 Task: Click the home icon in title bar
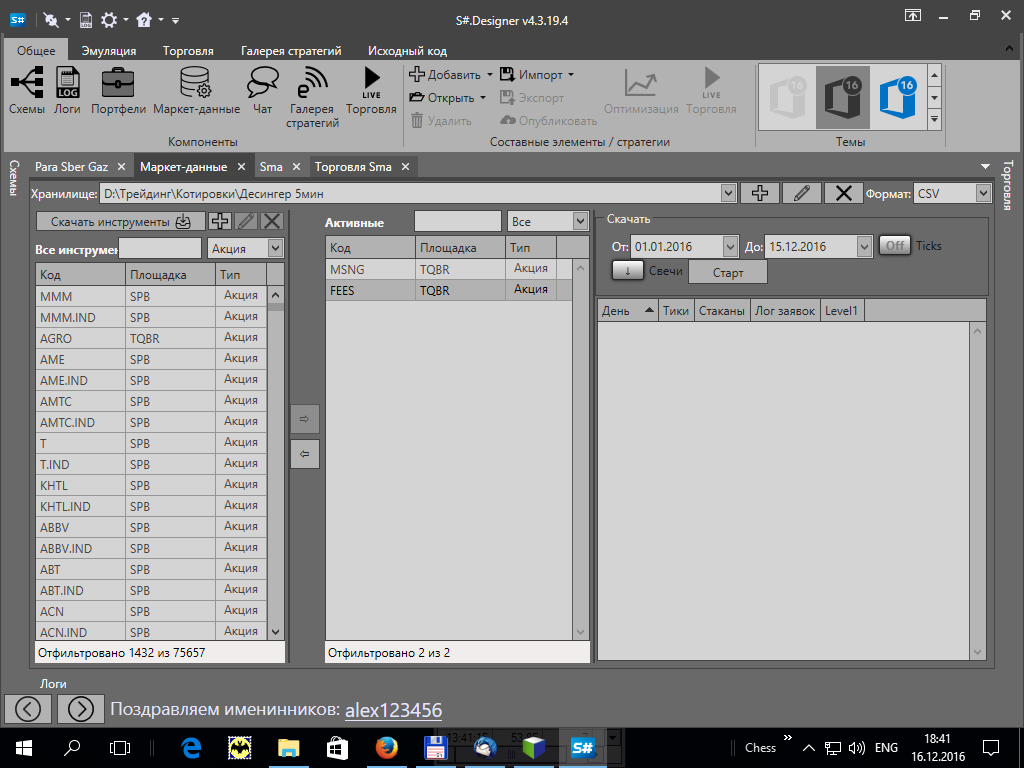tap(144, 20)
